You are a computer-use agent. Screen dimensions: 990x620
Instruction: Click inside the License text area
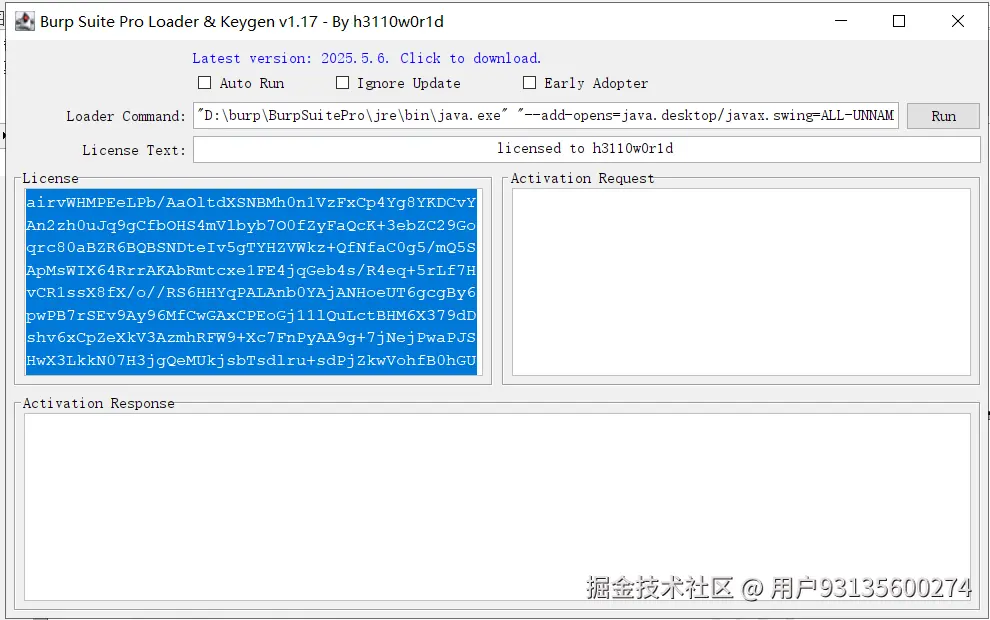coord(251,282)
